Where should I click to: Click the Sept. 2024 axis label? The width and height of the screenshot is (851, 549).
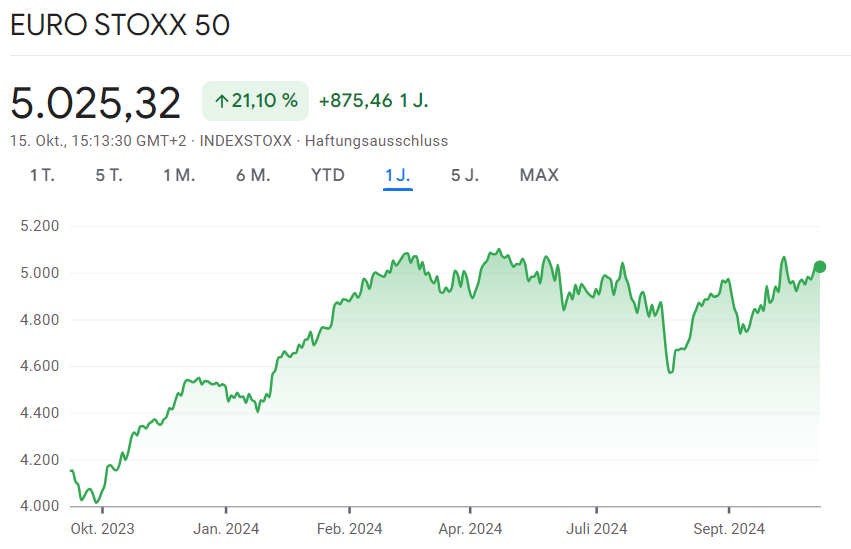(x=729, y=529)
